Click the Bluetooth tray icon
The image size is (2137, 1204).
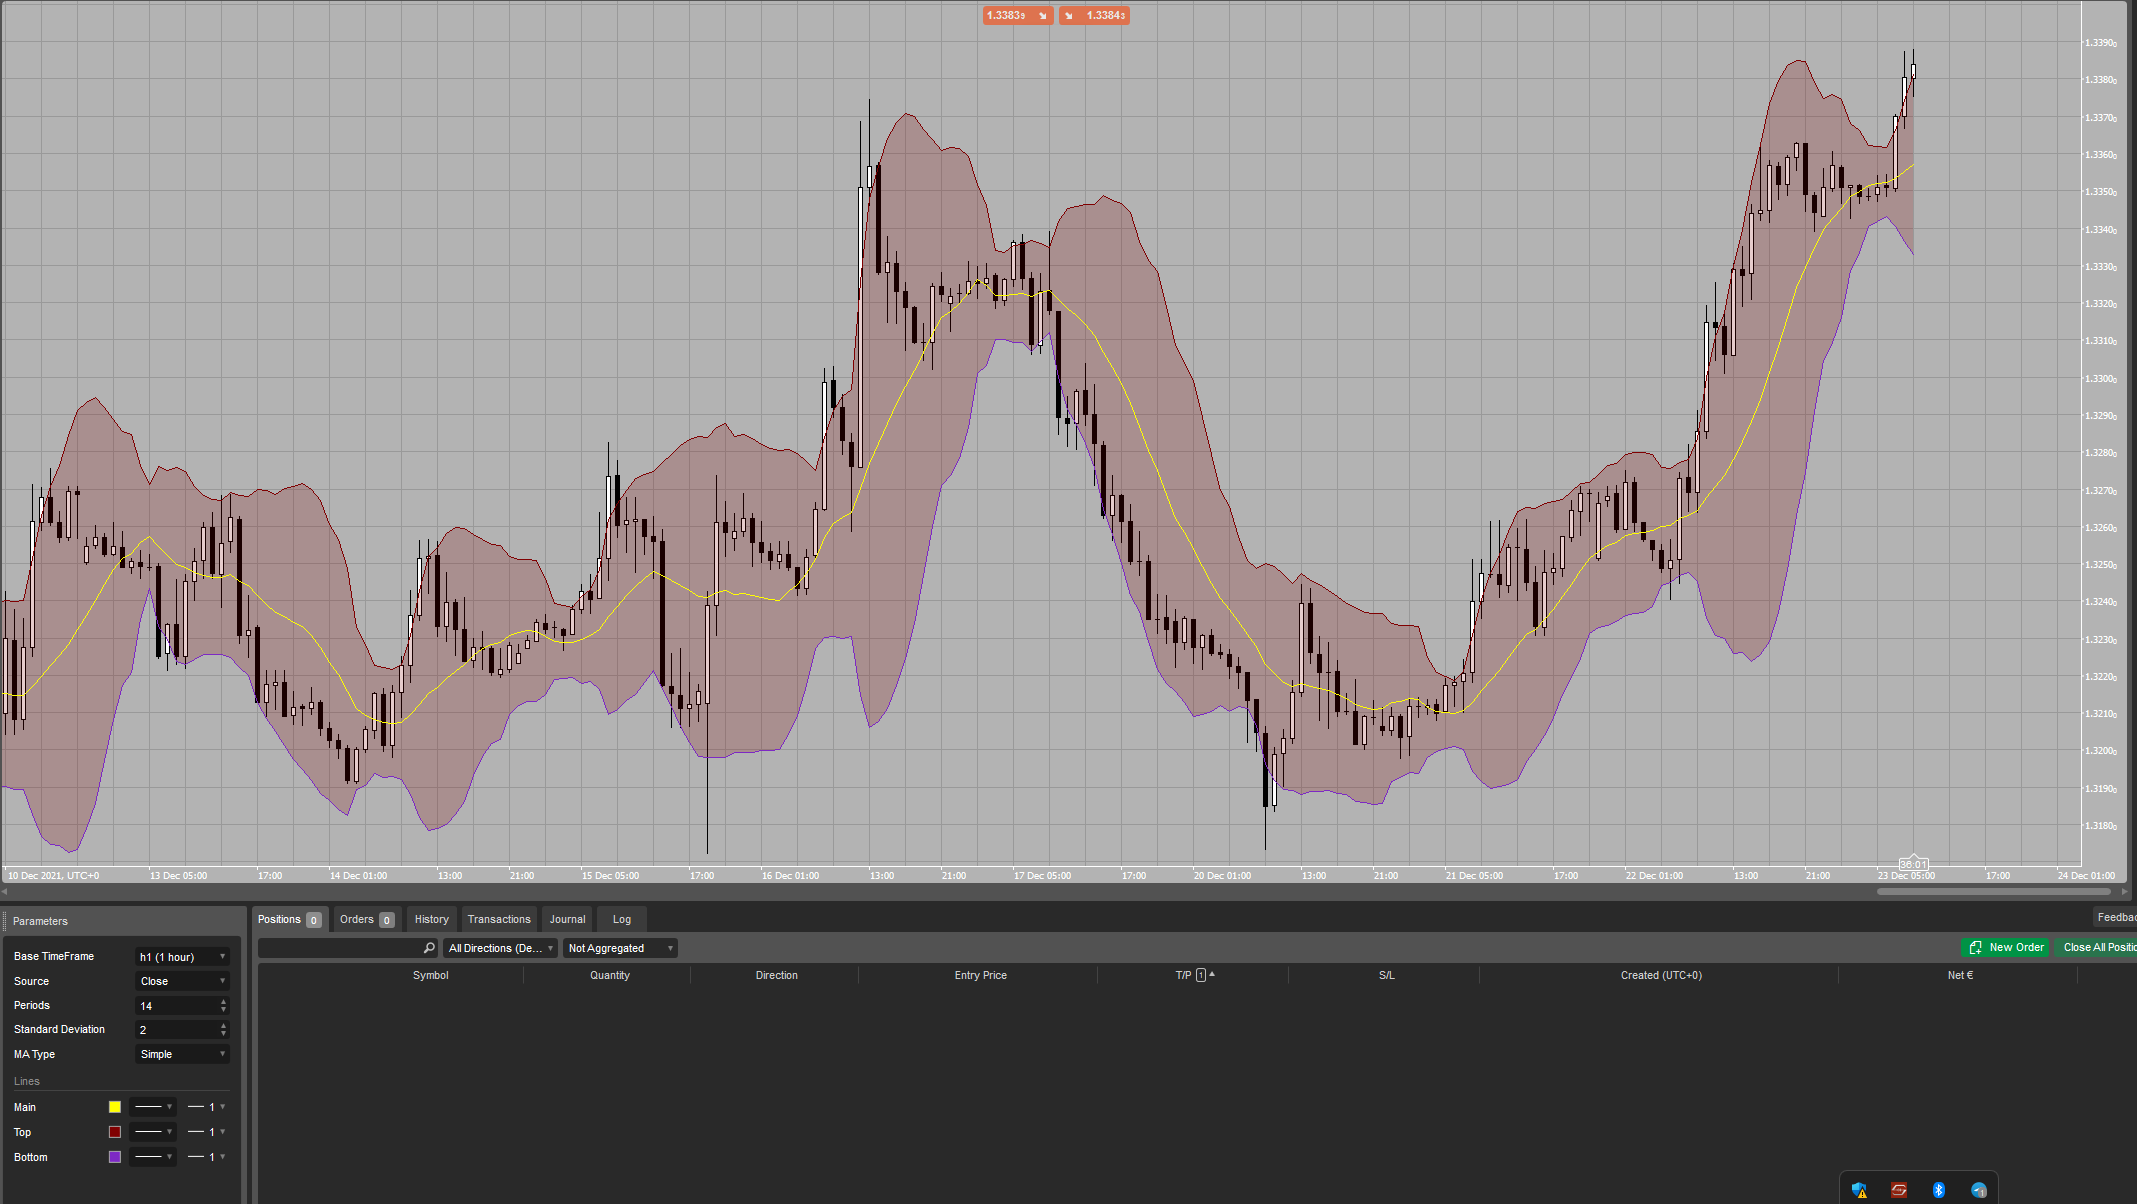[1939, 1190]
